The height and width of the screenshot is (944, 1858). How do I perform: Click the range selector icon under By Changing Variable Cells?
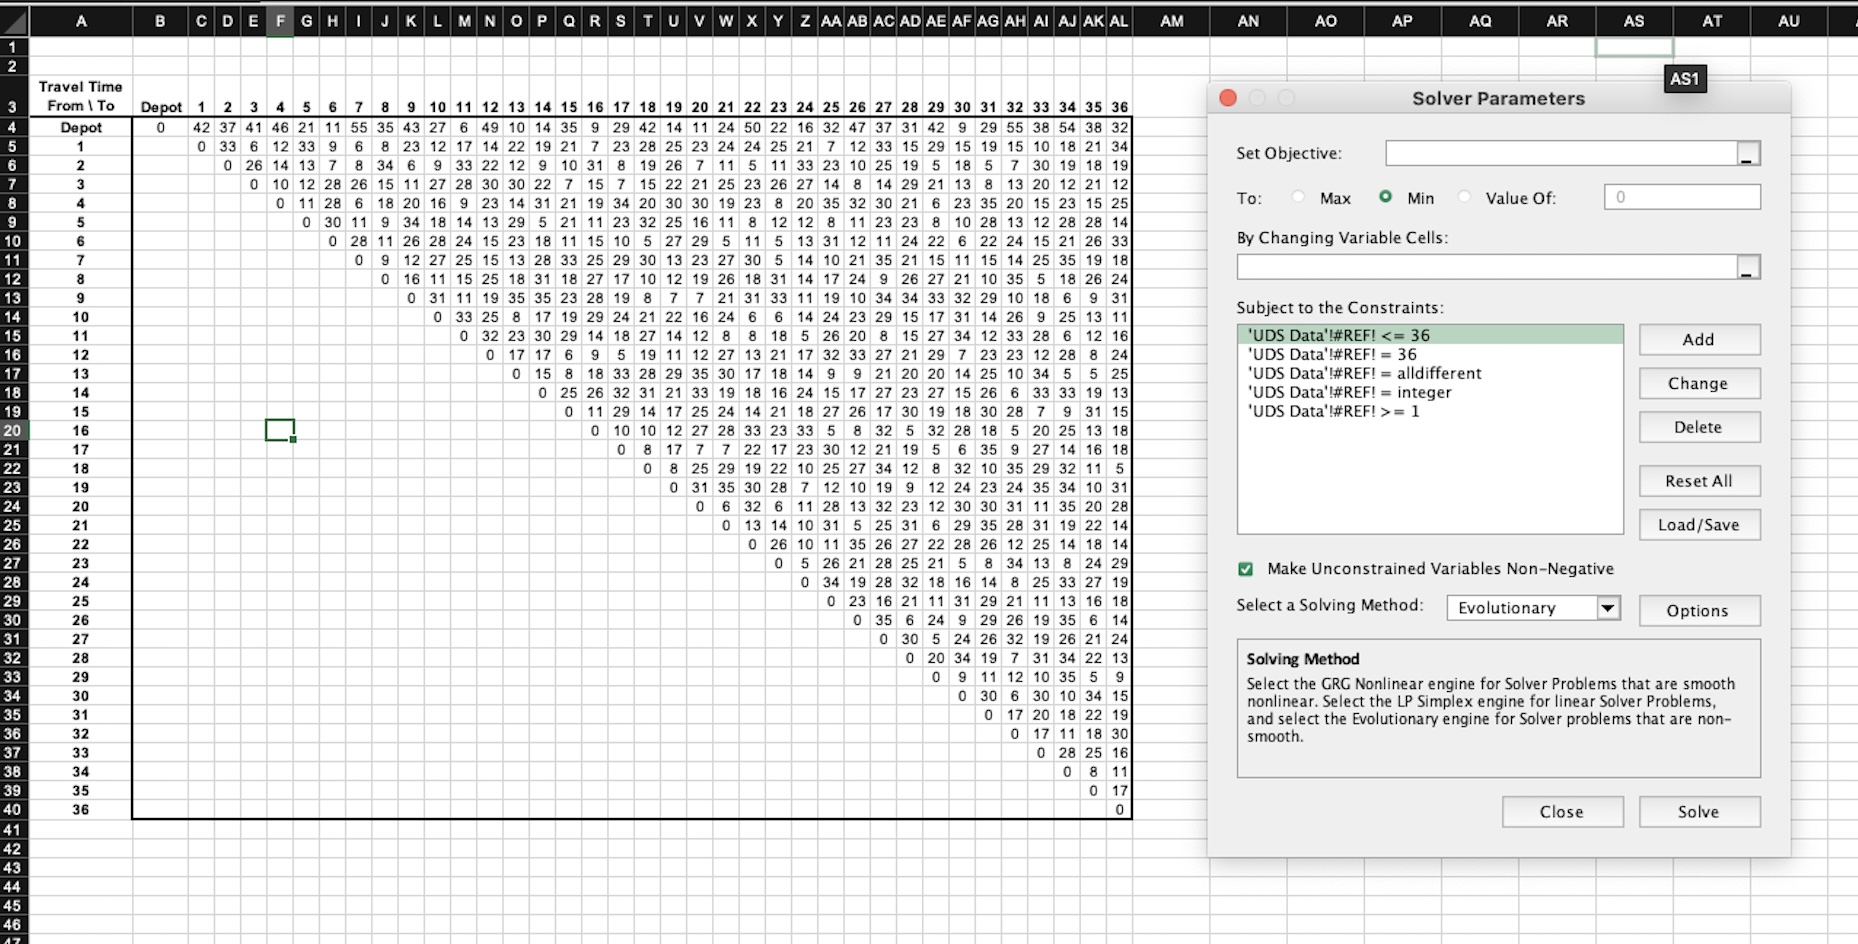pyautogui.click(x=1745, y=266)
